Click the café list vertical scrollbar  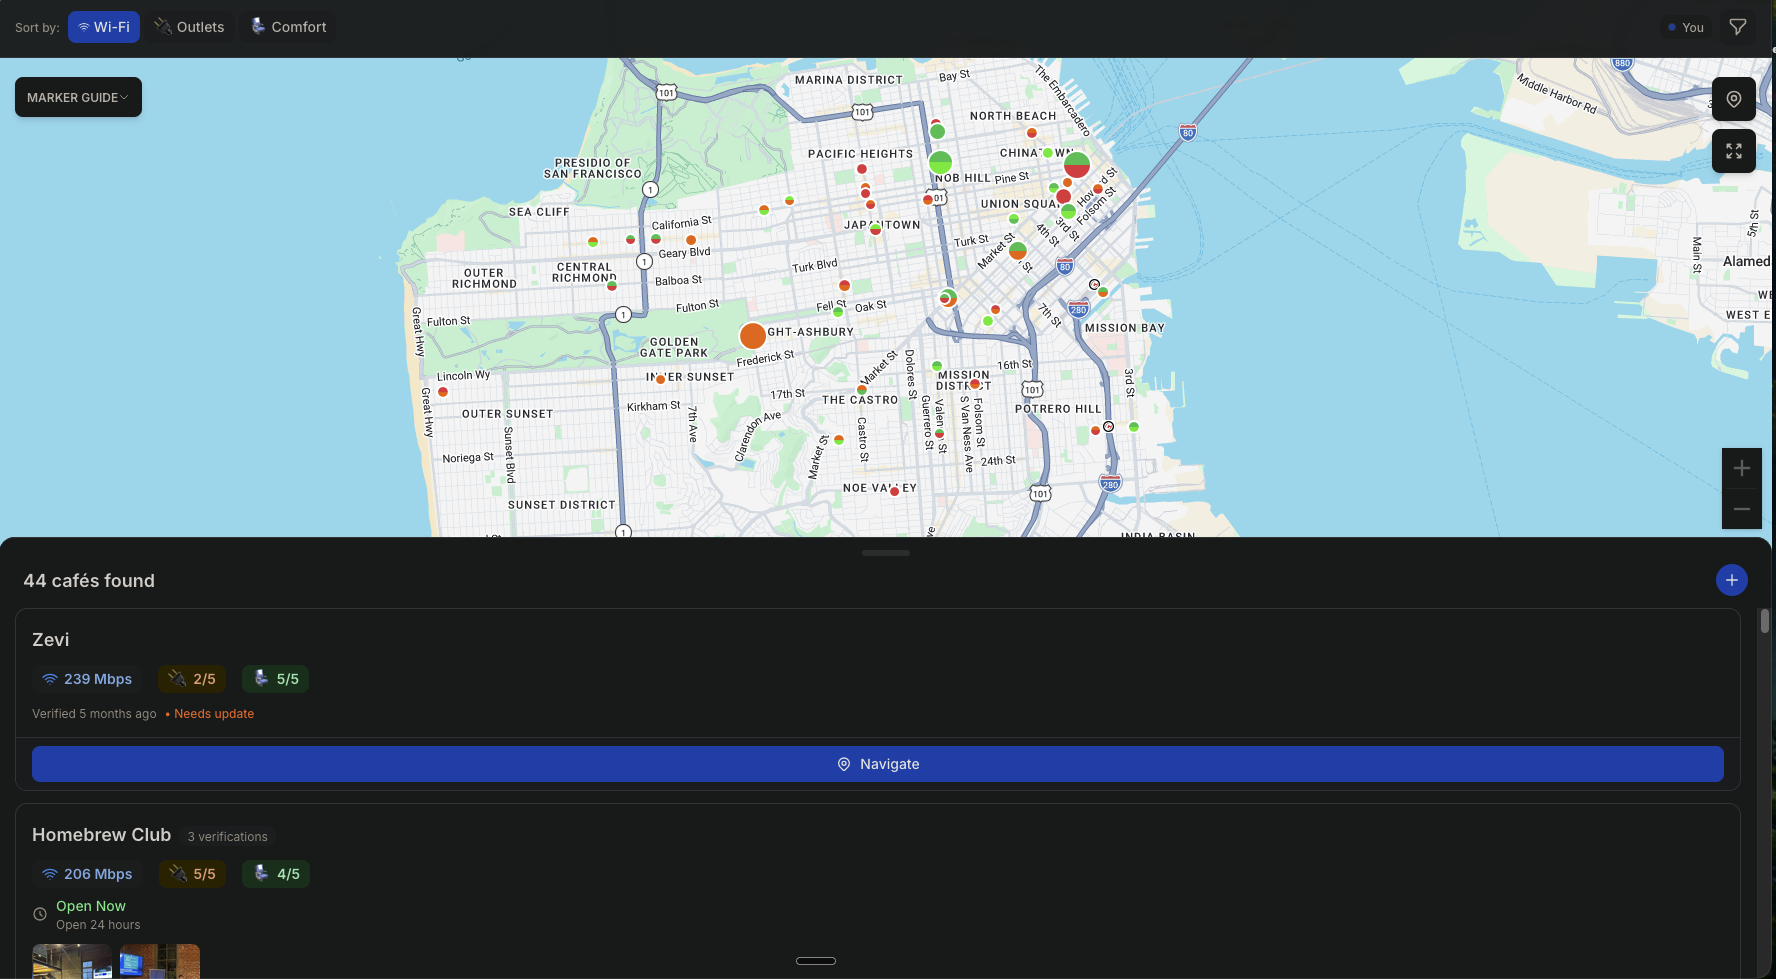[x=1764, y=621]
